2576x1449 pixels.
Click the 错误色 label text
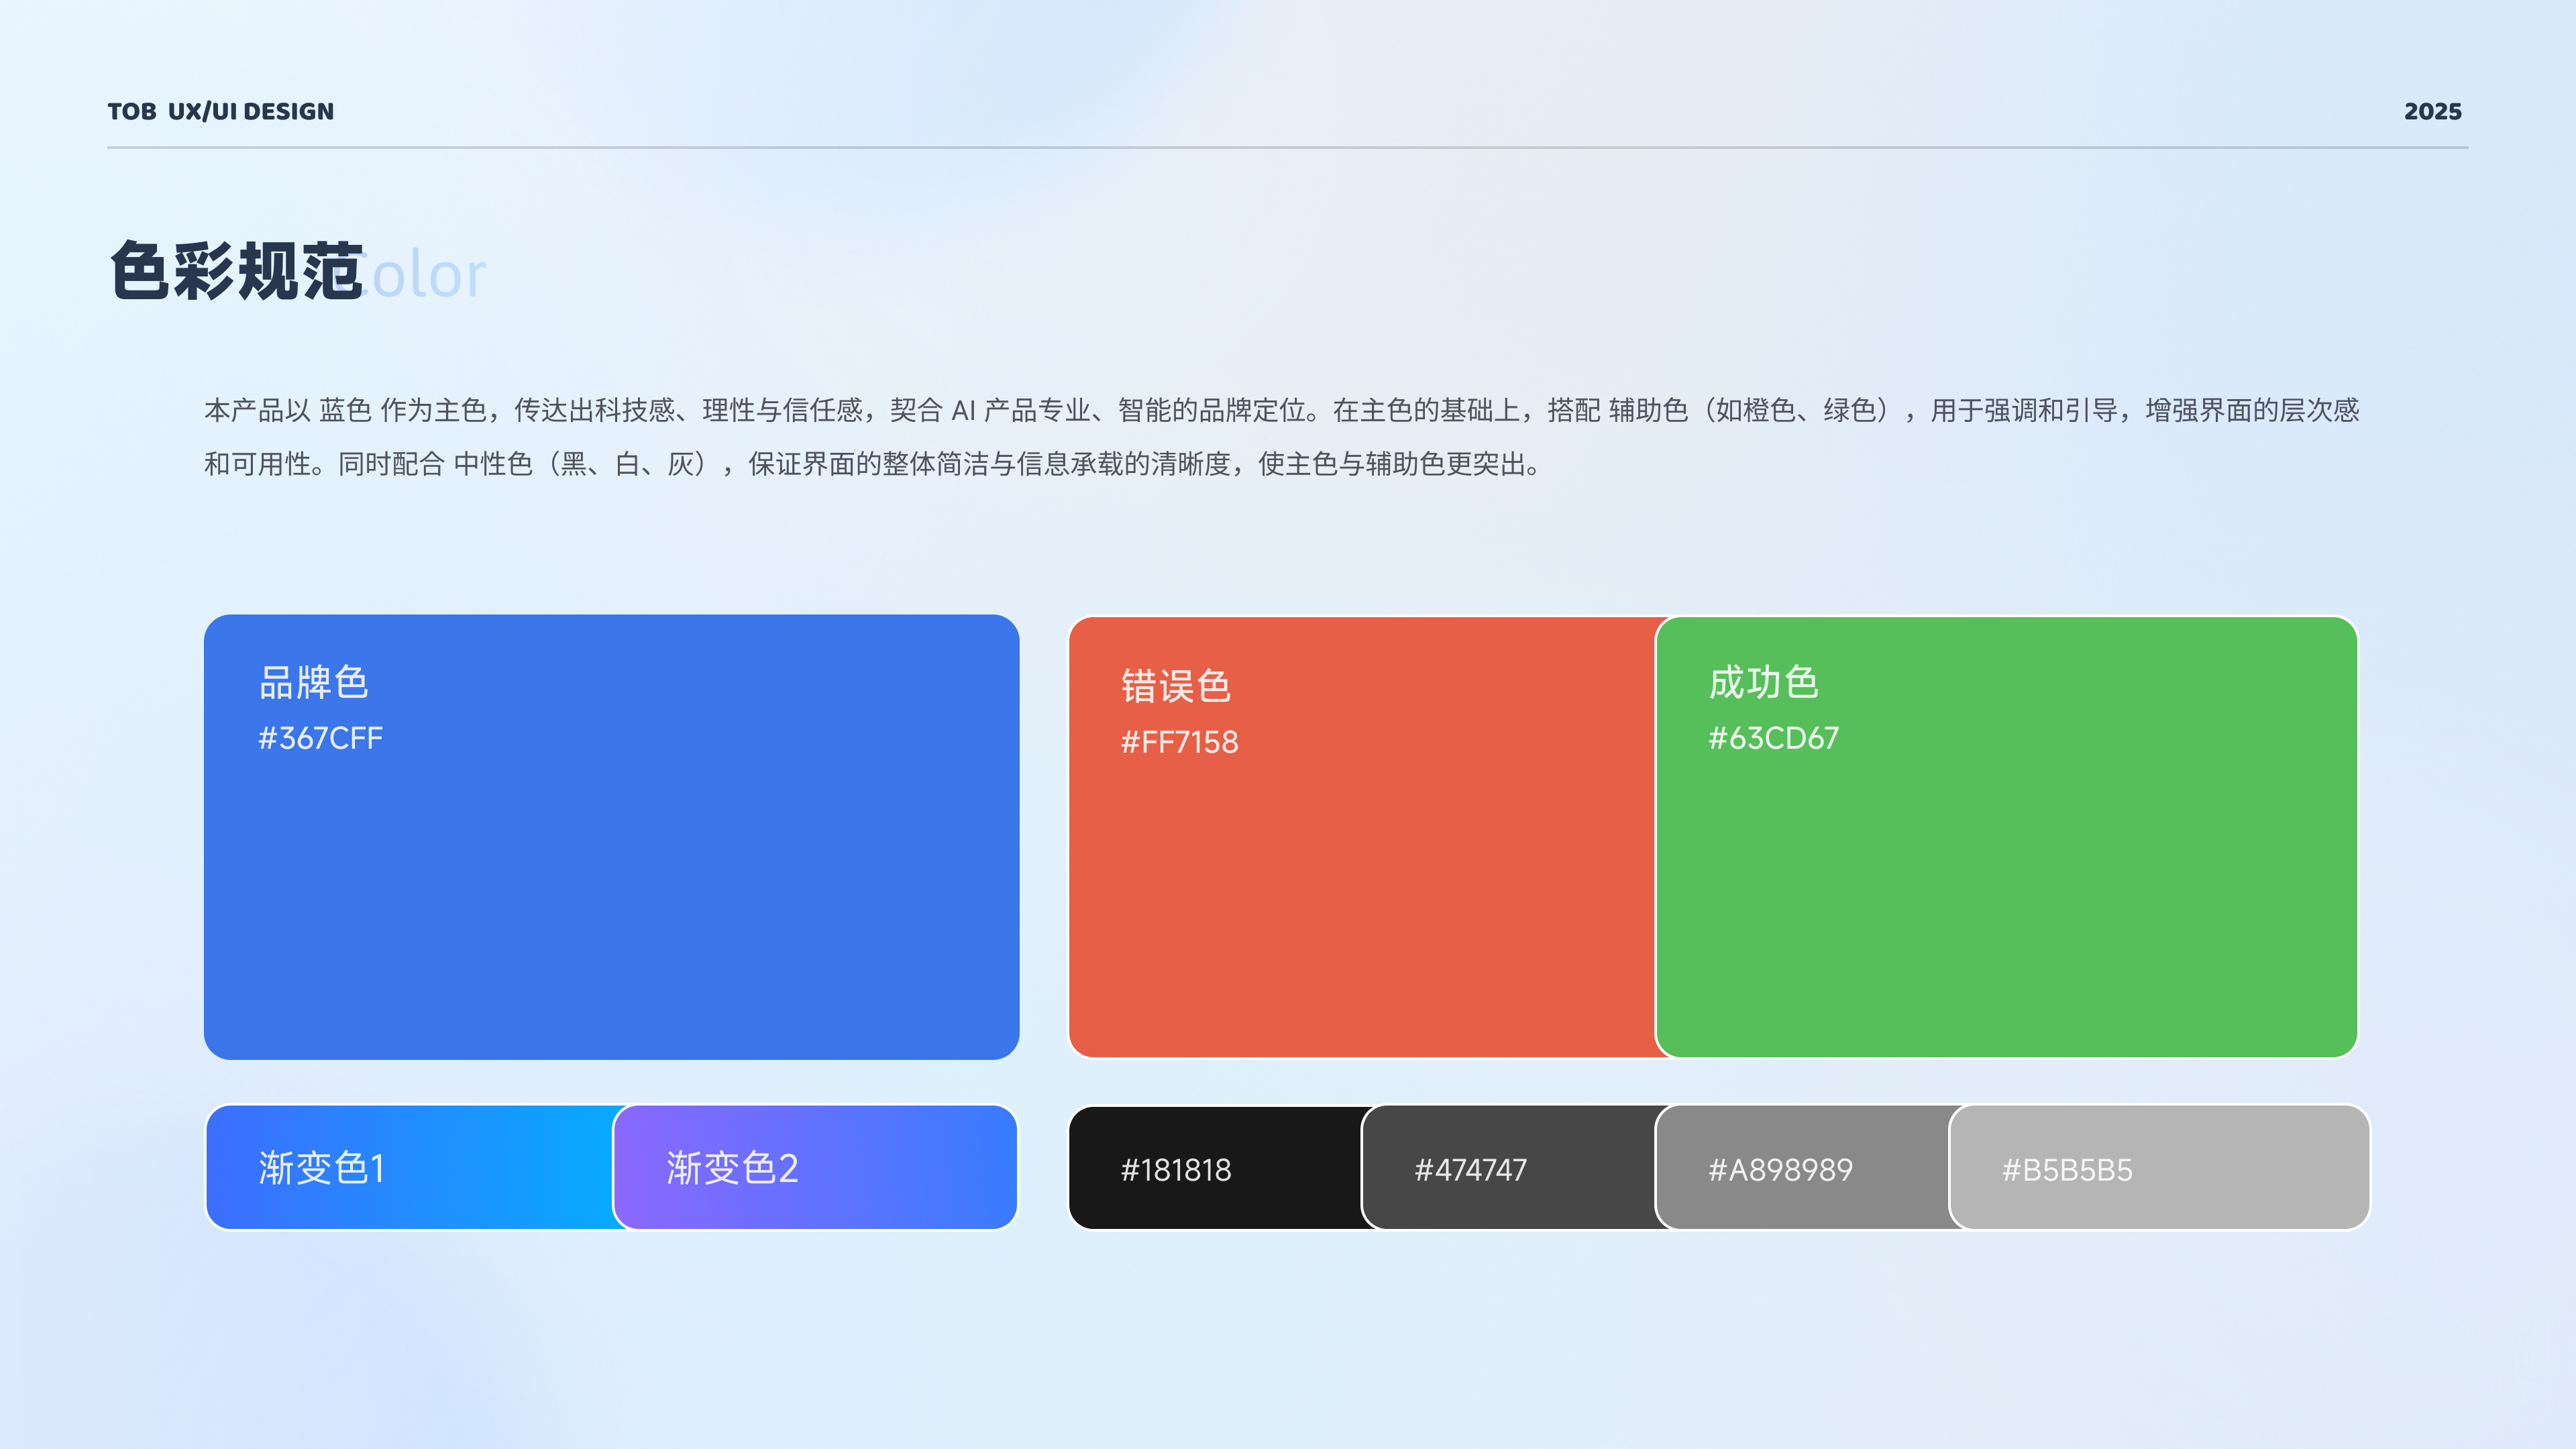1176,686
